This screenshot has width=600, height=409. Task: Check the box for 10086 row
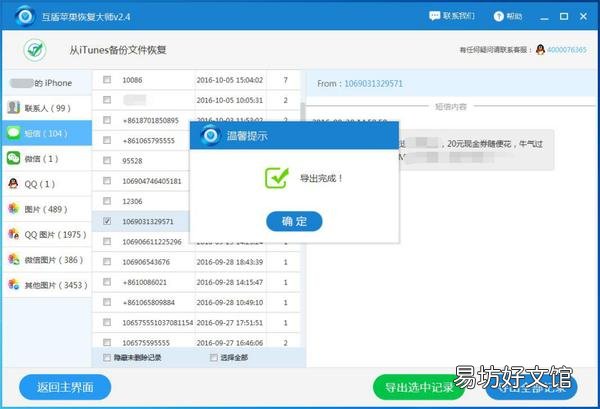tap(107, 80)
